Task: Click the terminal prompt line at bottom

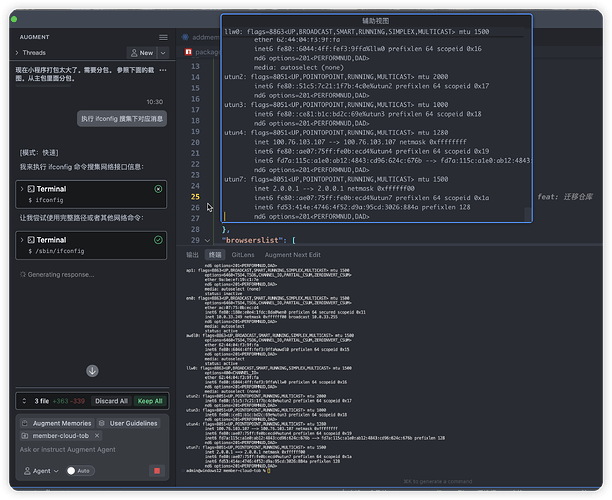Action: 228,471
